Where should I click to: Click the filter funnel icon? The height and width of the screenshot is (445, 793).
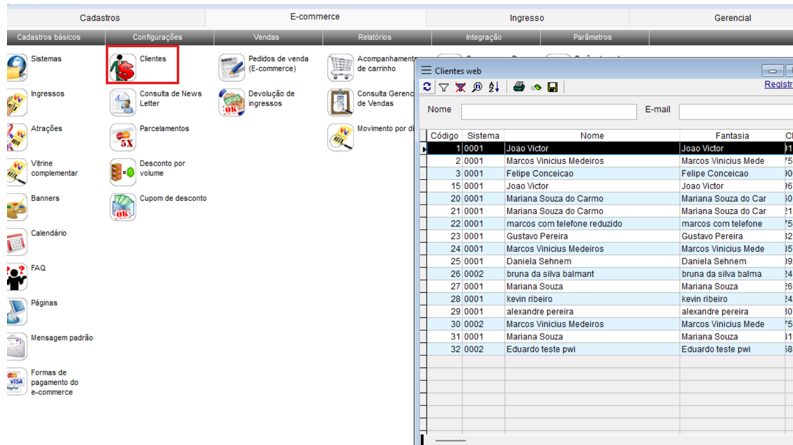tap(443, 88)
